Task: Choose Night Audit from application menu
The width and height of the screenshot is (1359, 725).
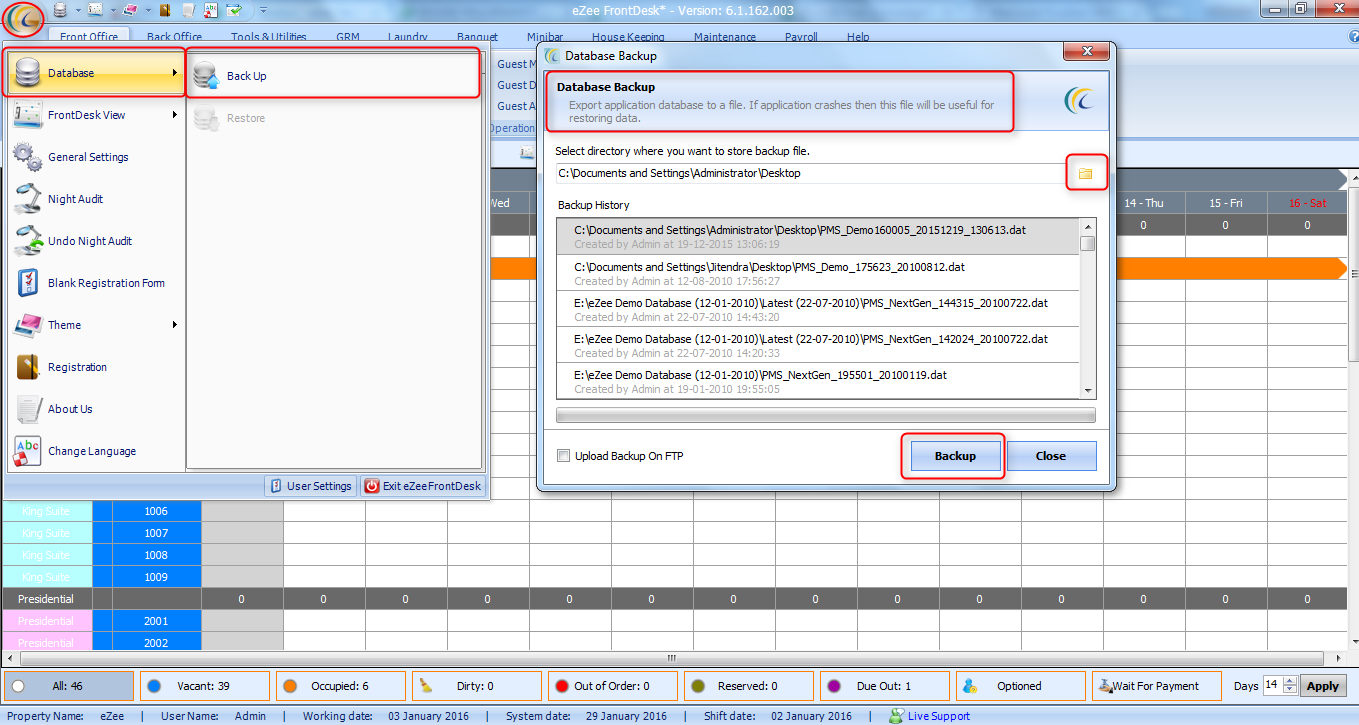Action: tap(95, 199)
